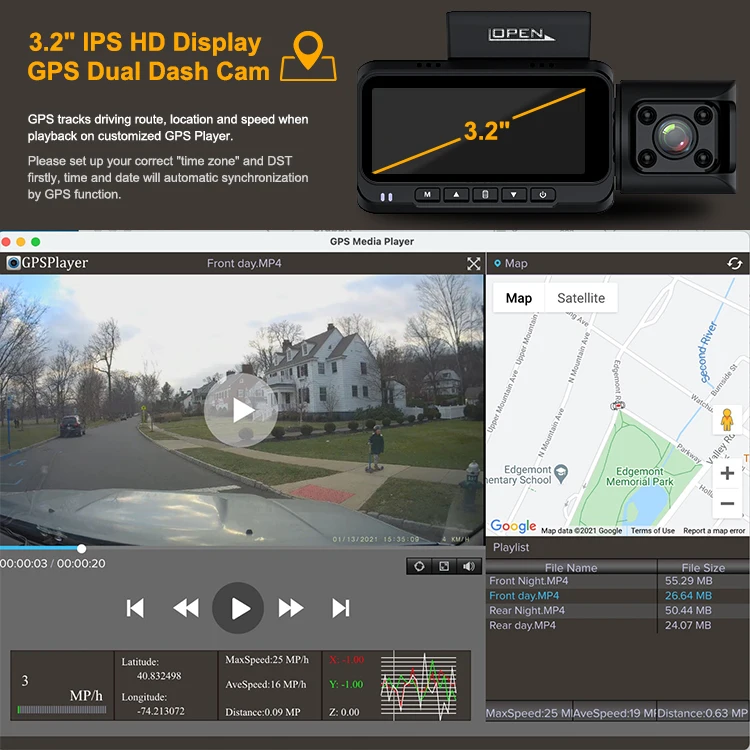The width and height of the screenshot is (750, 750).
Task: Click the 24.07 MB file size cell
Action: pyautogui.click(x=688, y=625)
